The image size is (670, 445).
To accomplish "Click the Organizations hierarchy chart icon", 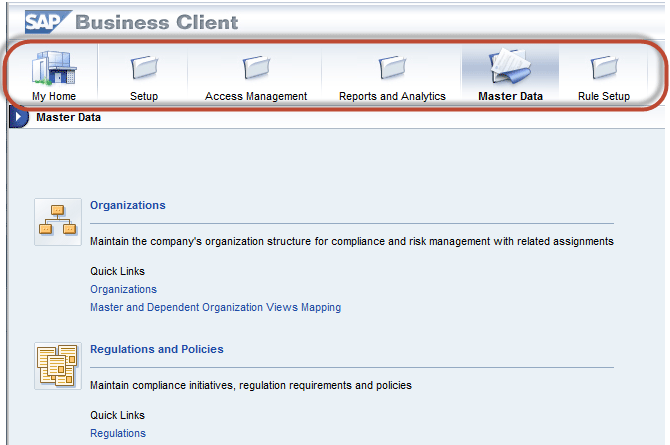I will pos(58,221).
